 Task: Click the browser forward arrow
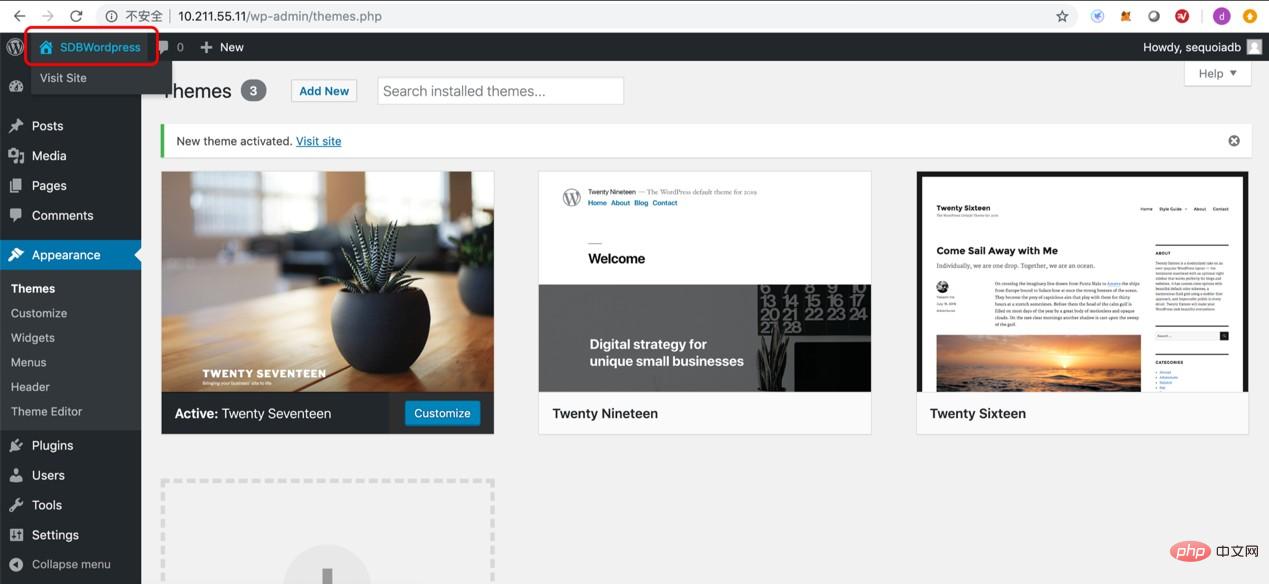(x=47, y=16)
